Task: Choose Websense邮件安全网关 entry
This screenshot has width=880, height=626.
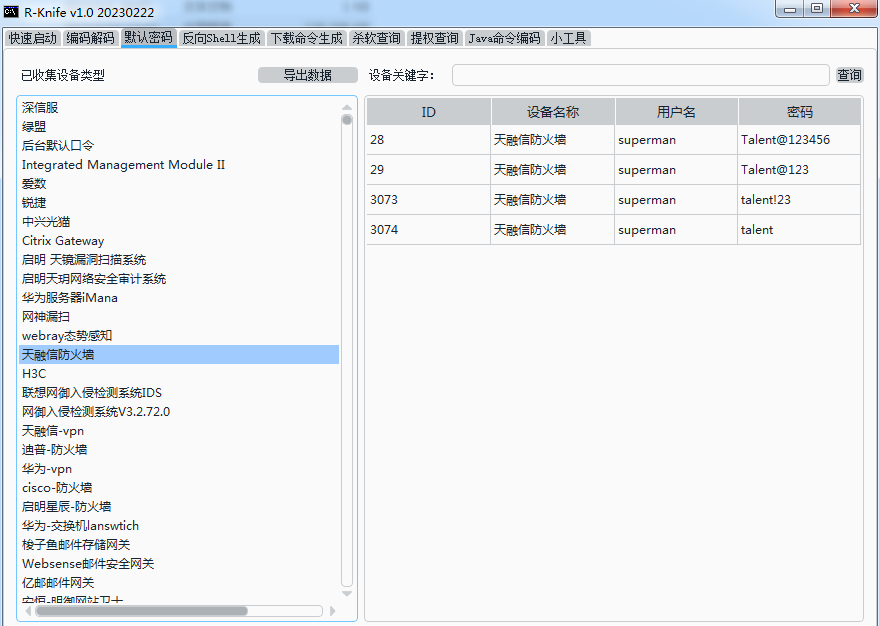Action: pos(178,564)
